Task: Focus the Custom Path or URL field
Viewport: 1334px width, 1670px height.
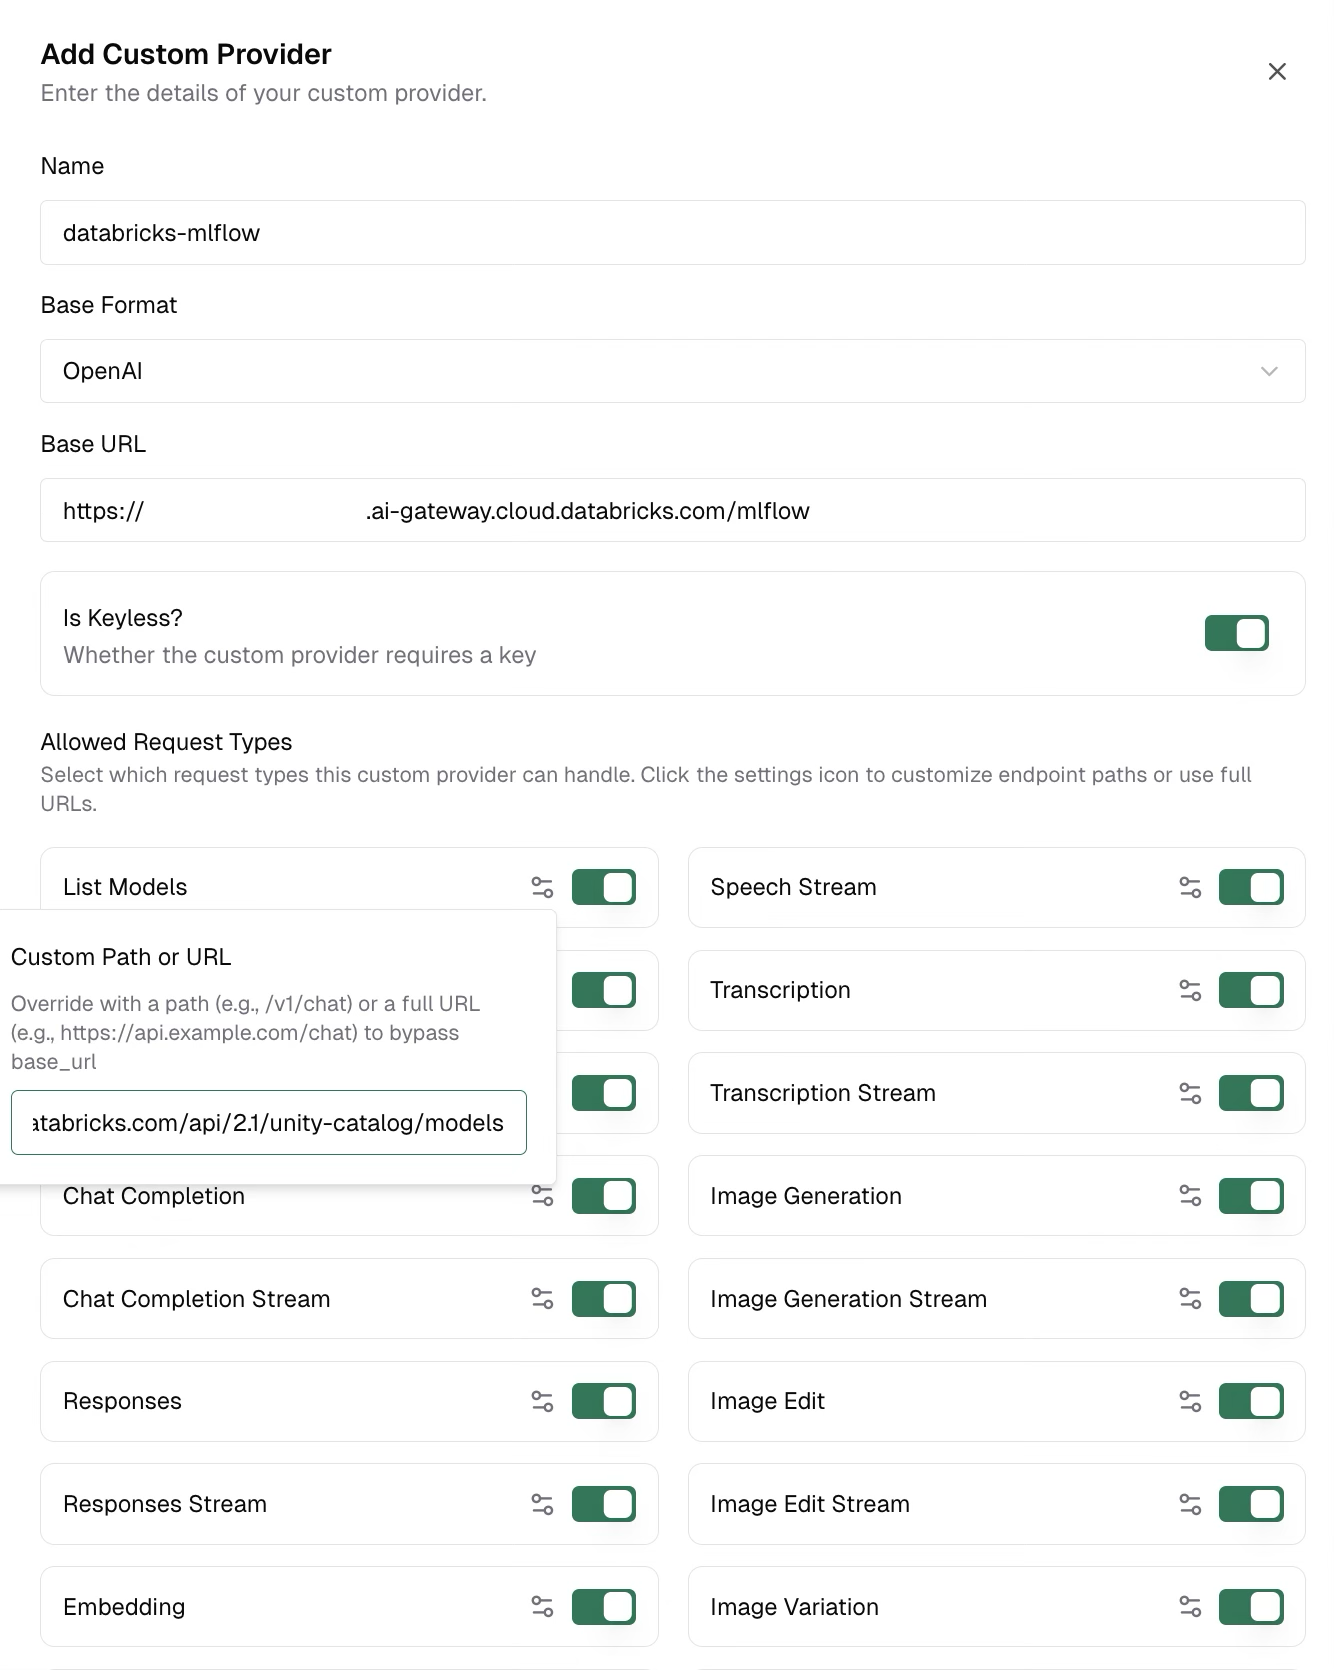Action: [269, 1122]
